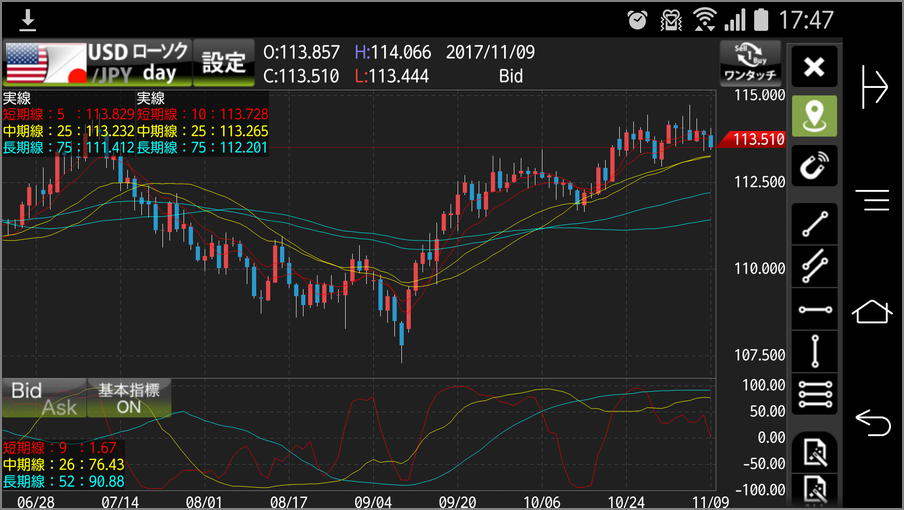
Task: Open the 設定 settings button
Action: point(224,63)
